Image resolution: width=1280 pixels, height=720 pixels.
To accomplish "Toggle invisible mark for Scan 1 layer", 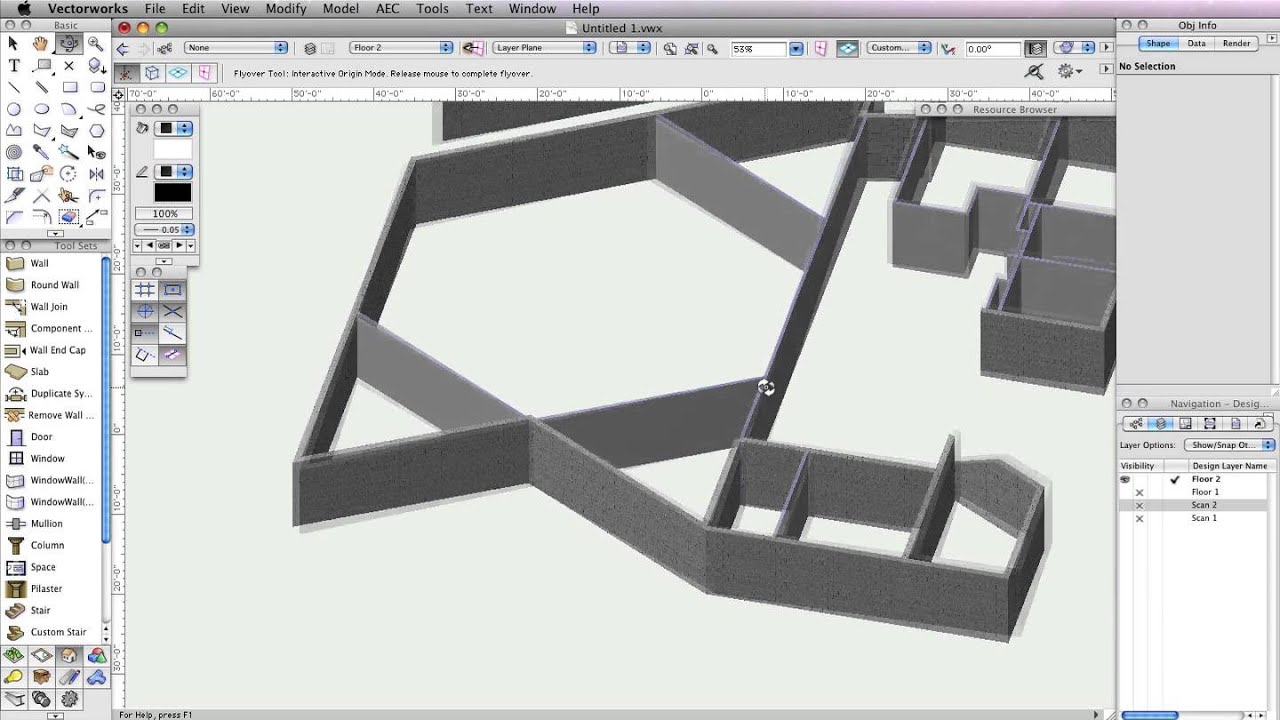I will (x=1139, y=518).
